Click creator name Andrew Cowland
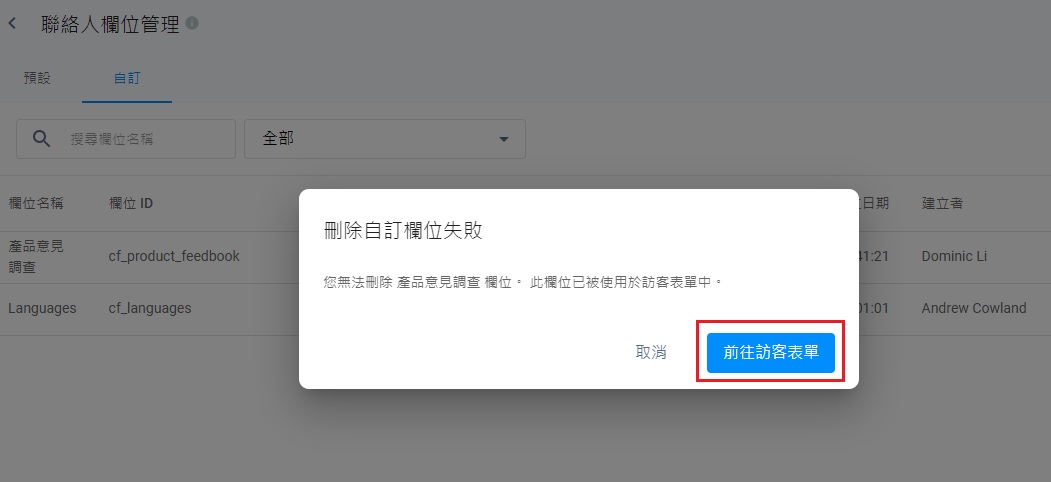Viewport: 1051px width, 482px height. pos(974,308)
